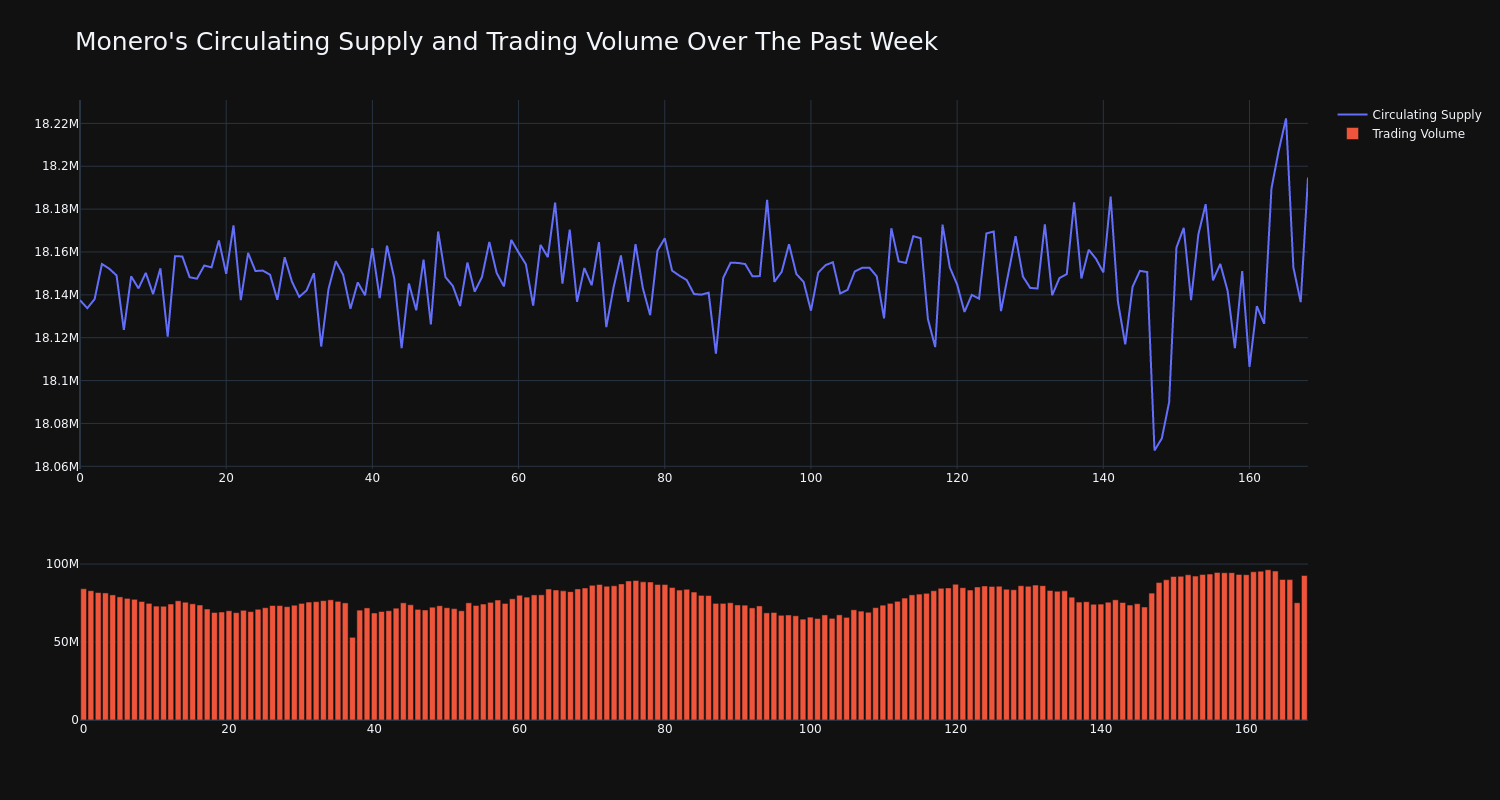The width and height of the screenshot is (1500, 800).
Task: Click the highest supply peak near 165
Action: pyautogui.click(x=1286, y=119)
